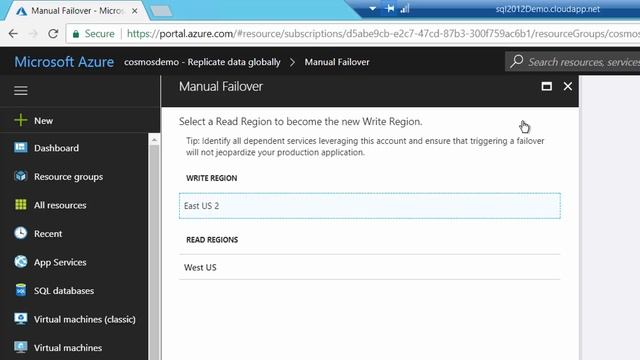Image resolution: width=640 pixels, height=360 pixels.
Task: Open App Services
Action: [60, 262]
